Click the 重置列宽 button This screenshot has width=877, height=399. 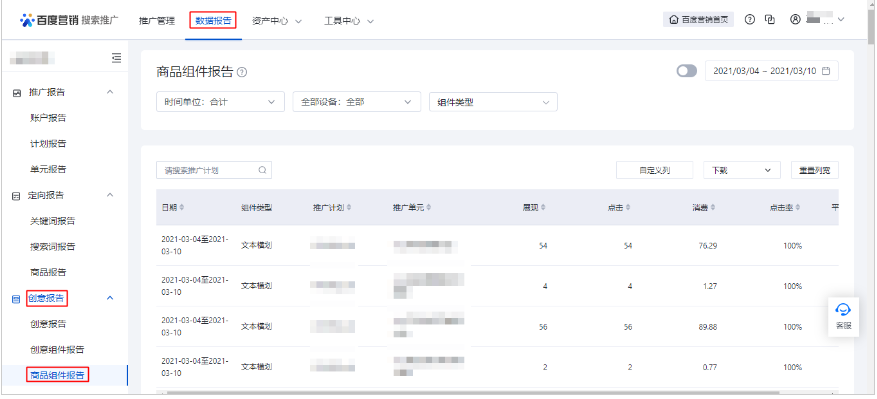click(815, 170)
